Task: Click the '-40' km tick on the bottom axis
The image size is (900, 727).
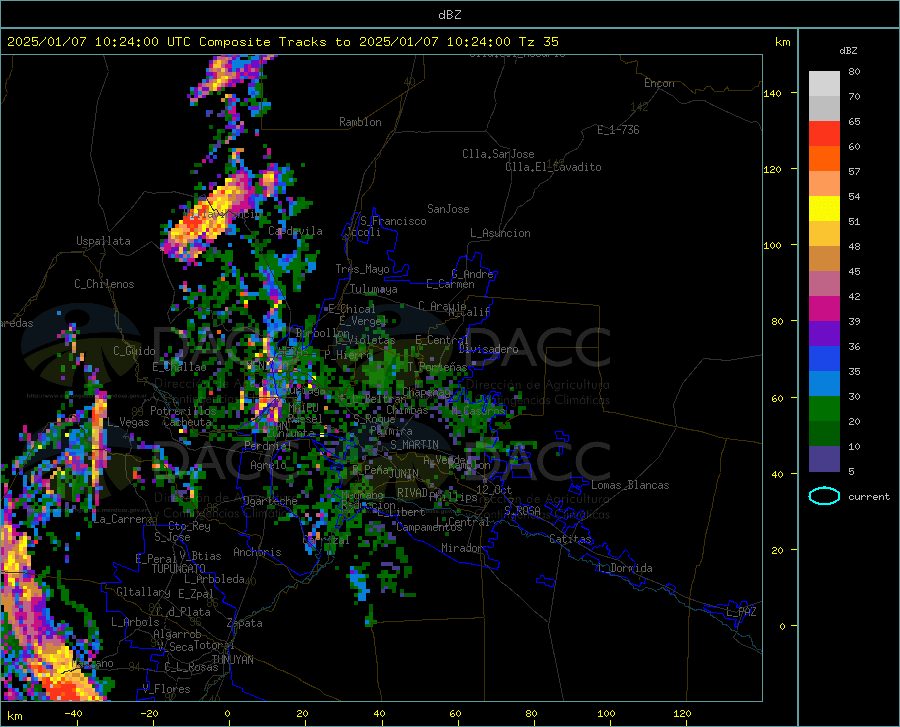Action: [x=73, y=713]
